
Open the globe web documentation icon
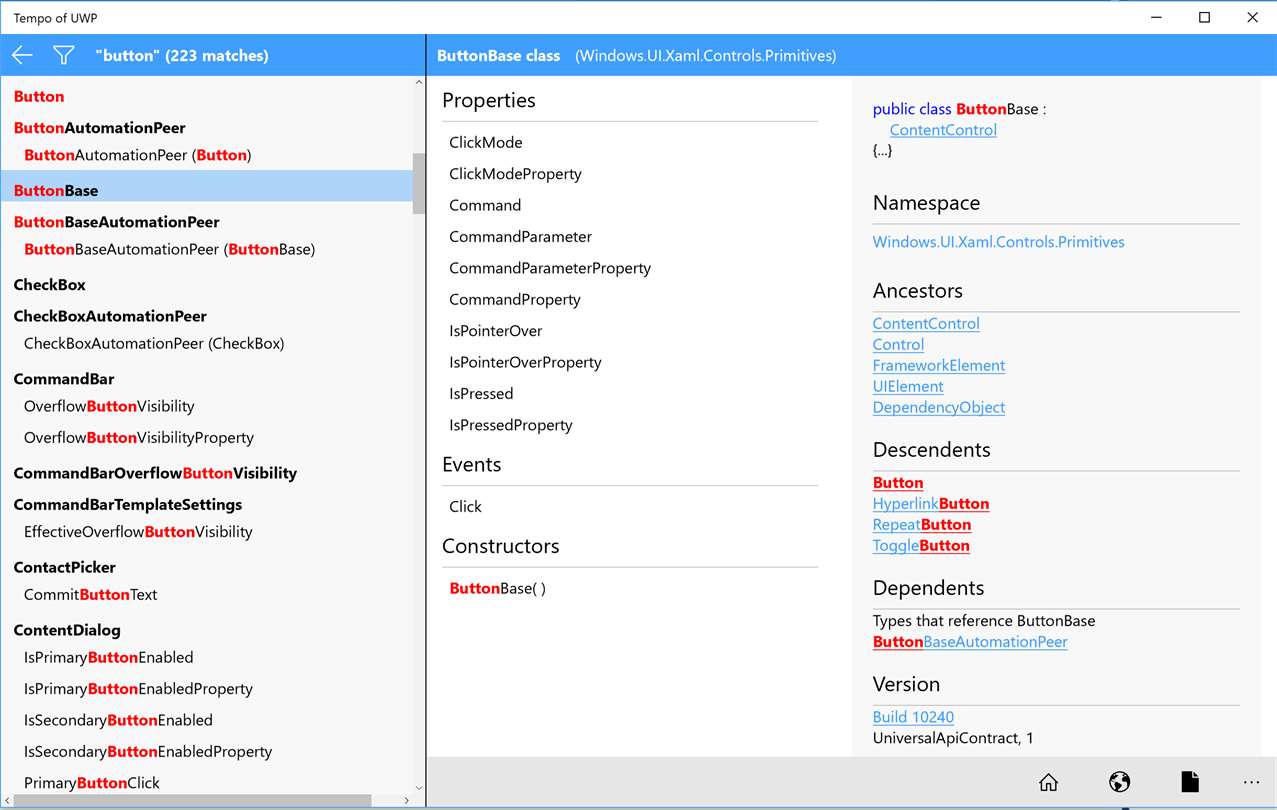(x=1119, y=782)
